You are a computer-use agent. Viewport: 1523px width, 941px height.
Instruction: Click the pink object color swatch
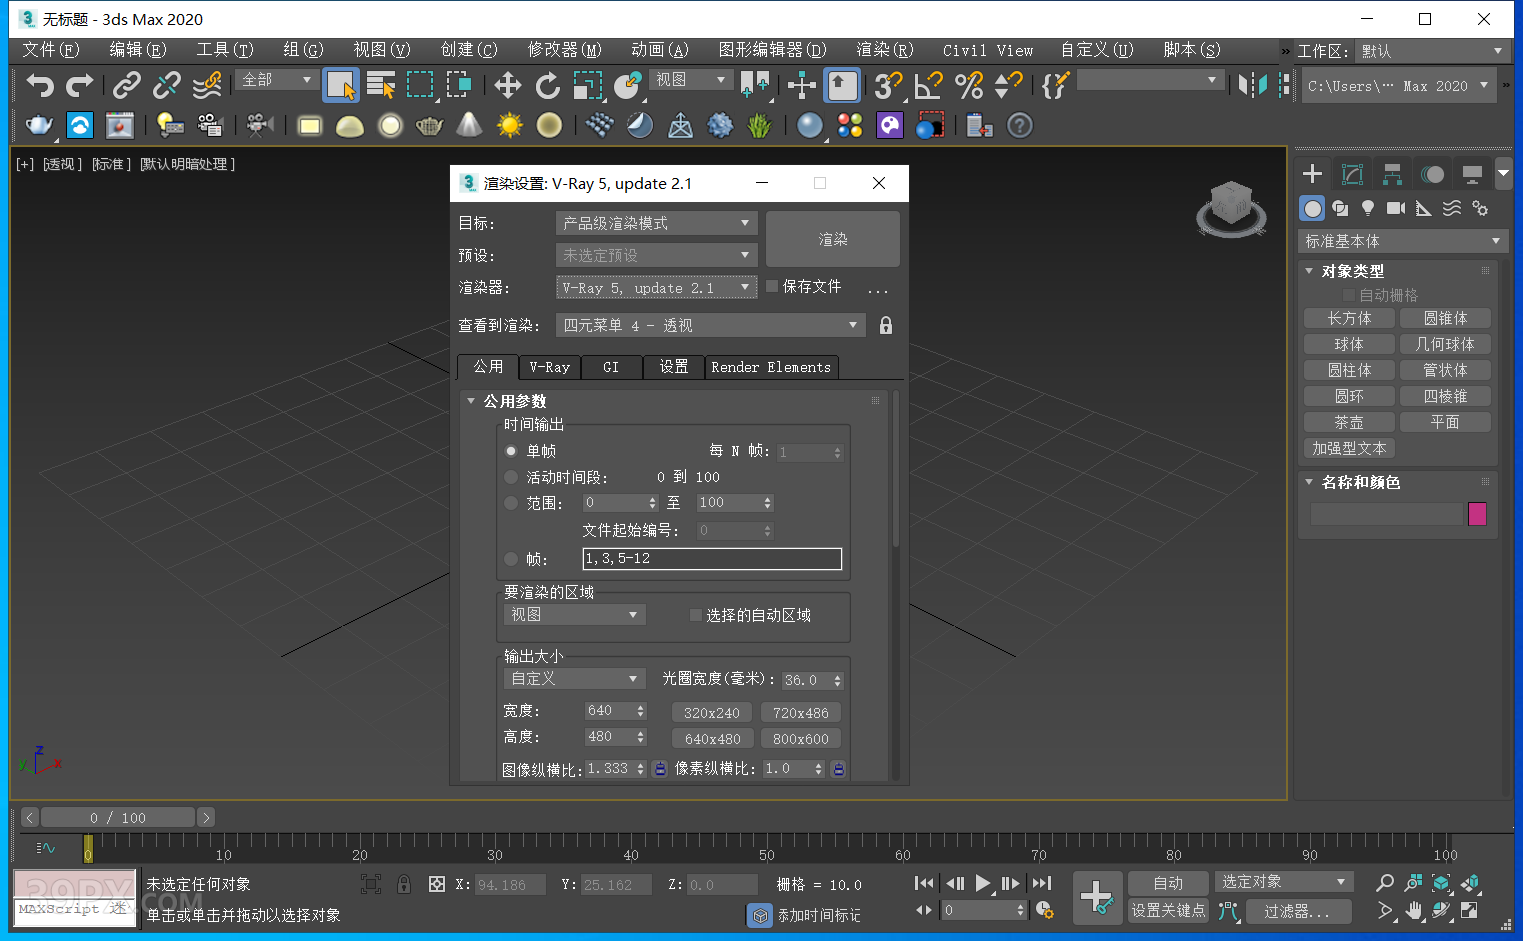coord(1477,514)
